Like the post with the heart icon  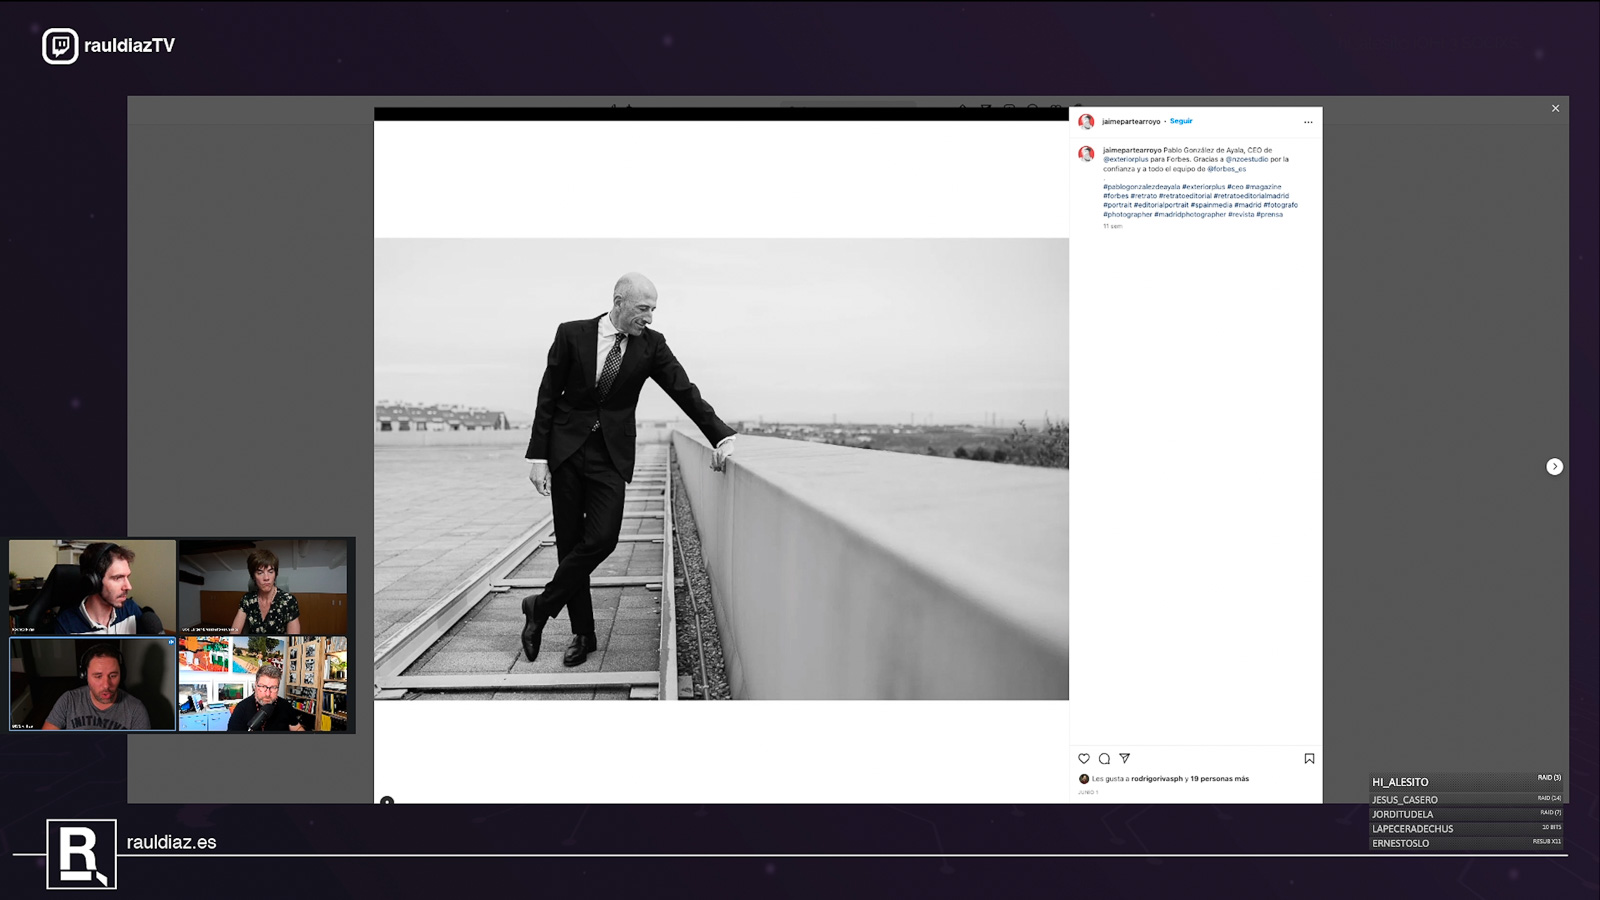(x=1084, y=759)
